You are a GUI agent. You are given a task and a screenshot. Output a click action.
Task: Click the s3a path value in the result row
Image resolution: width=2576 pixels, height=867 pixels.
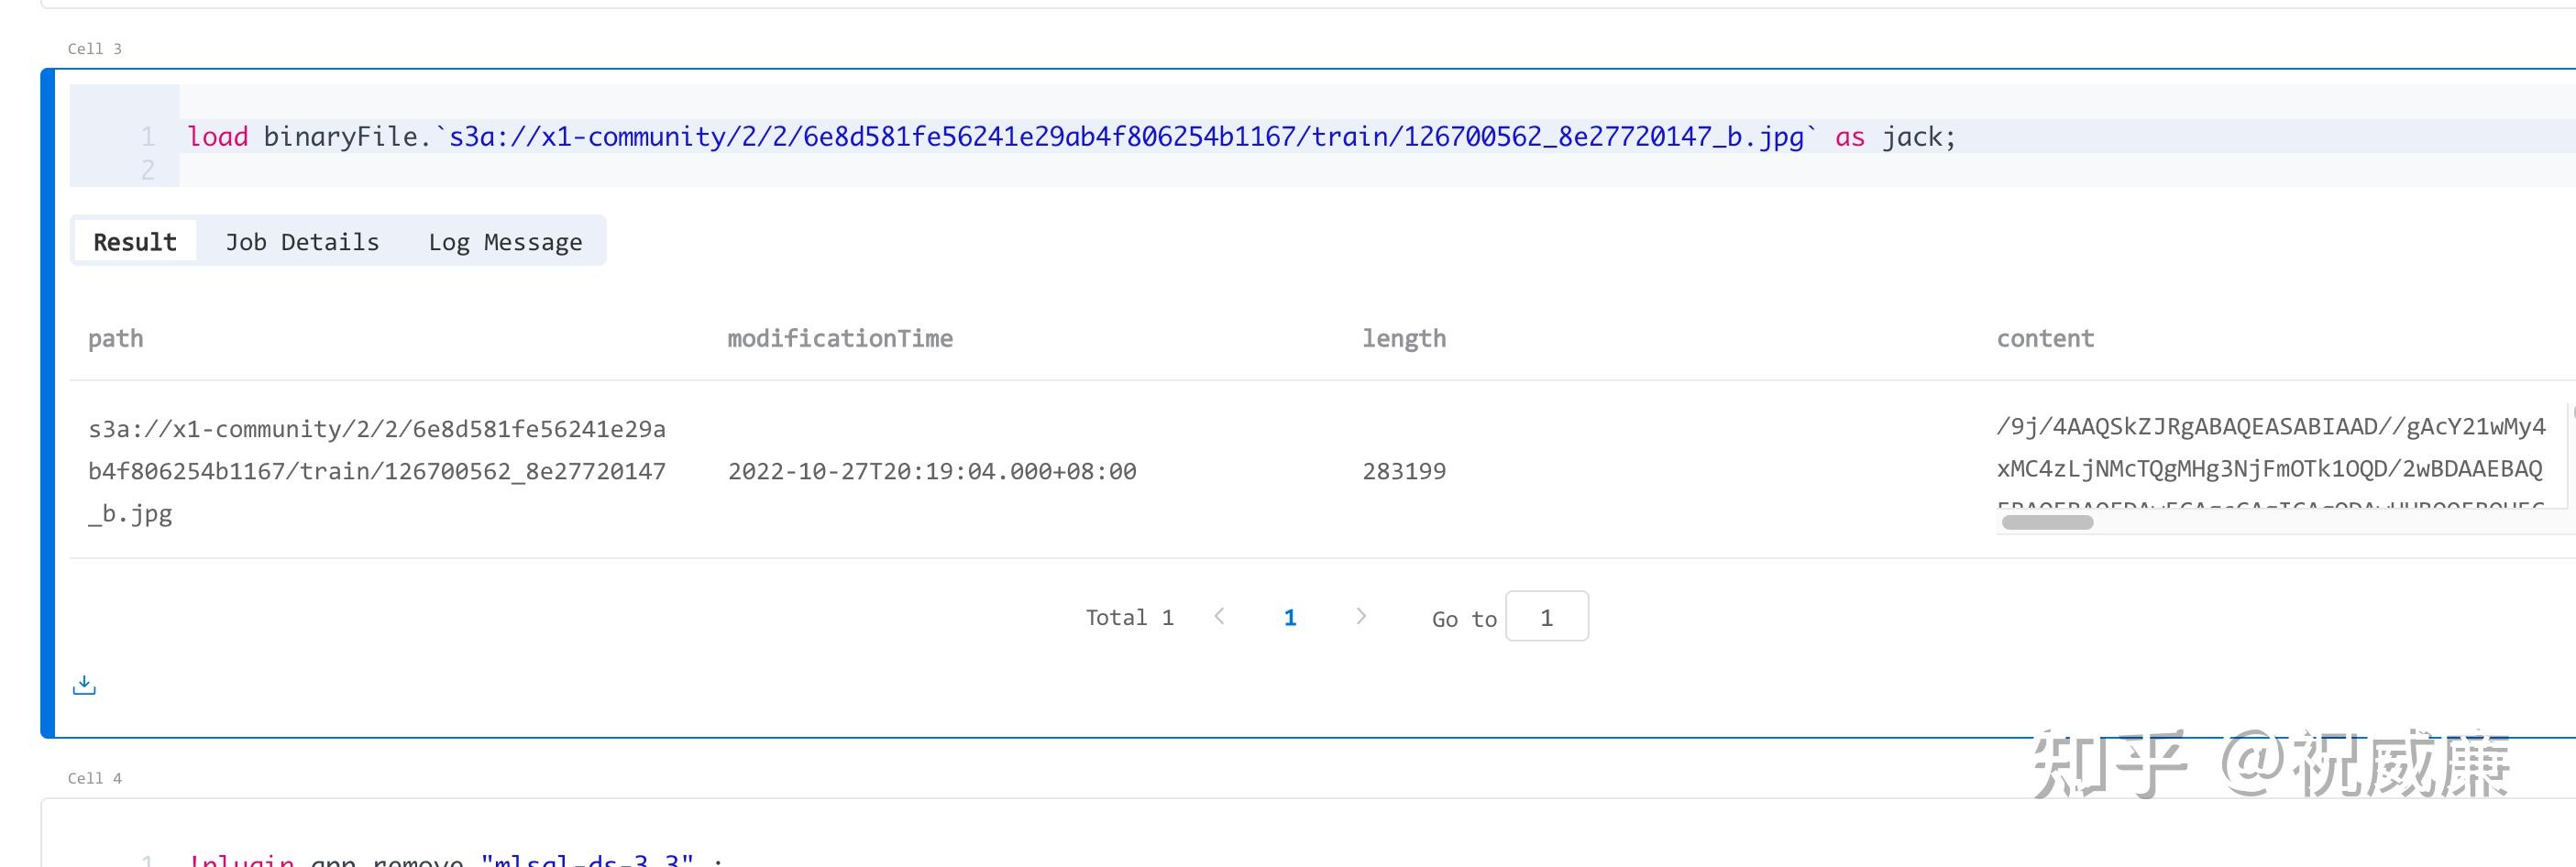[x=377, y=471]
